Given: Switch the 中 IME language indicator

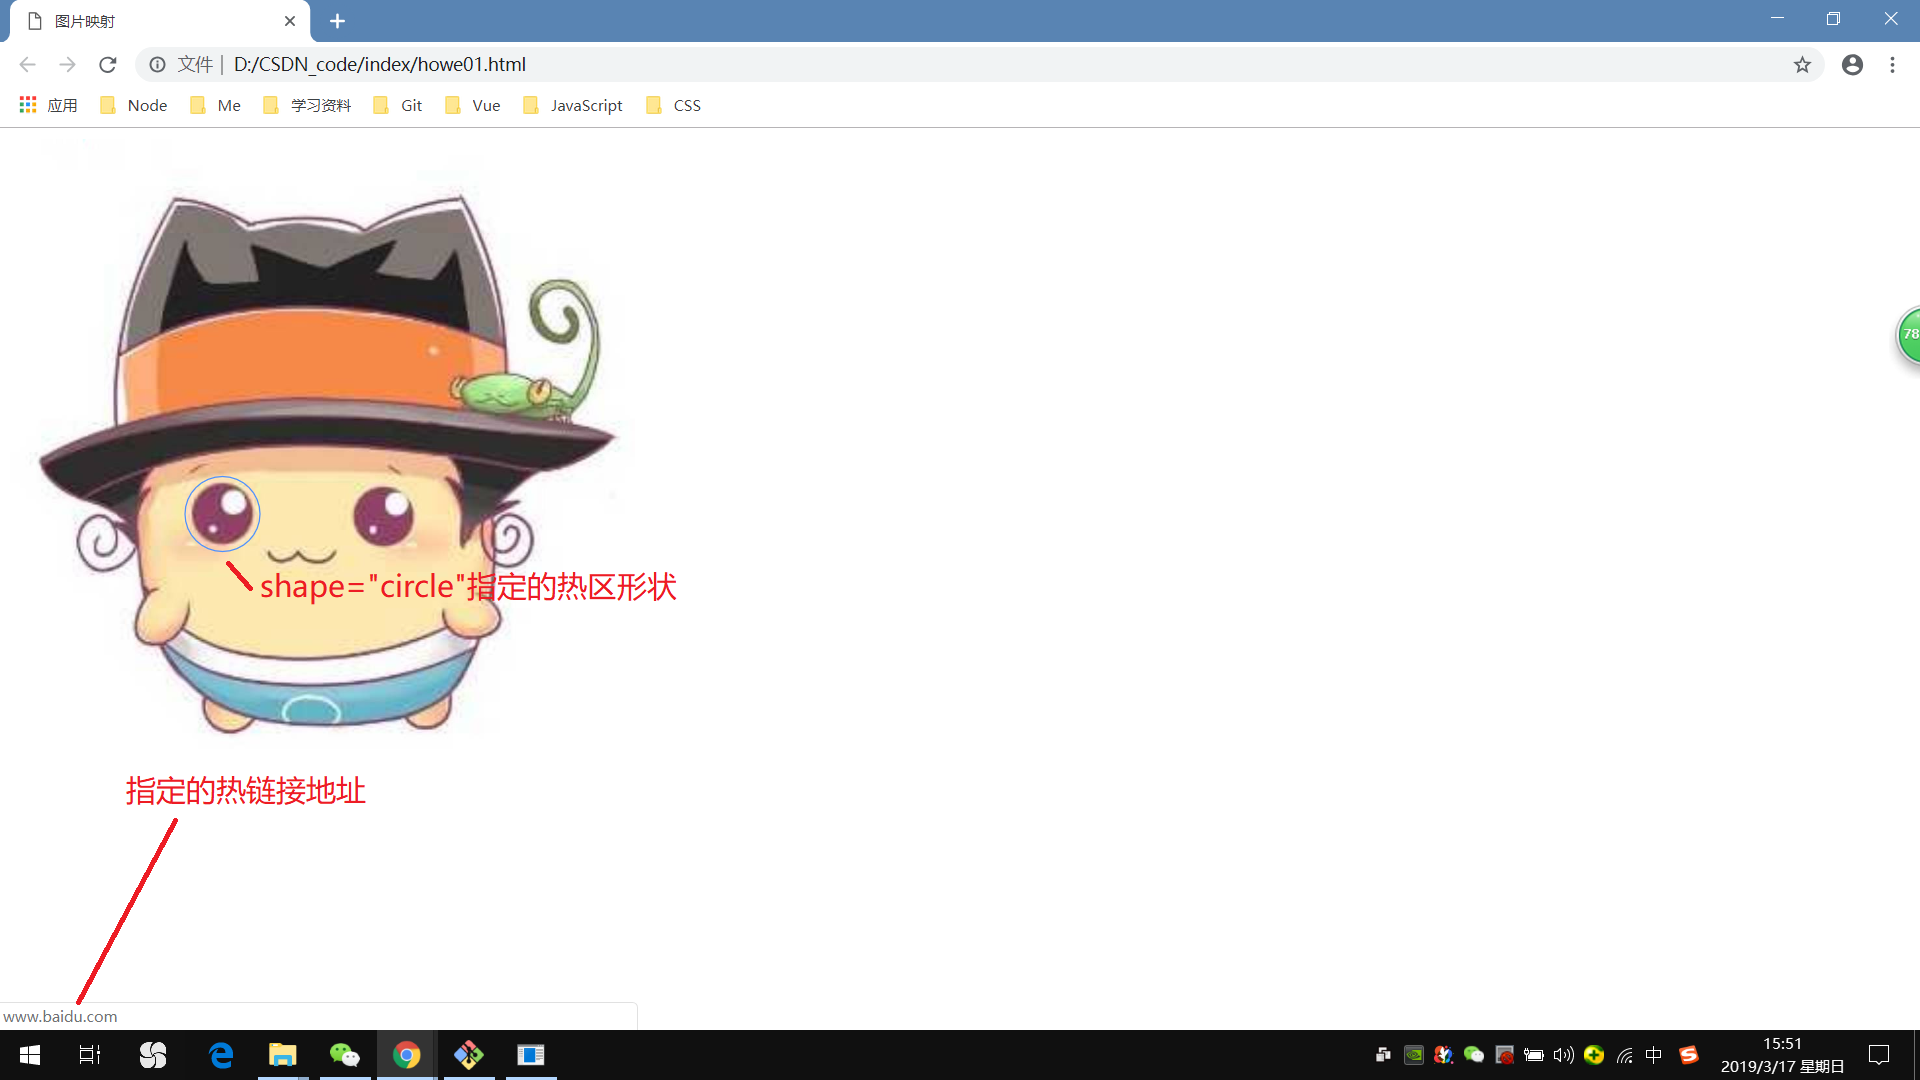Looking at the screenshot, I should [x=1653, y=1054].
